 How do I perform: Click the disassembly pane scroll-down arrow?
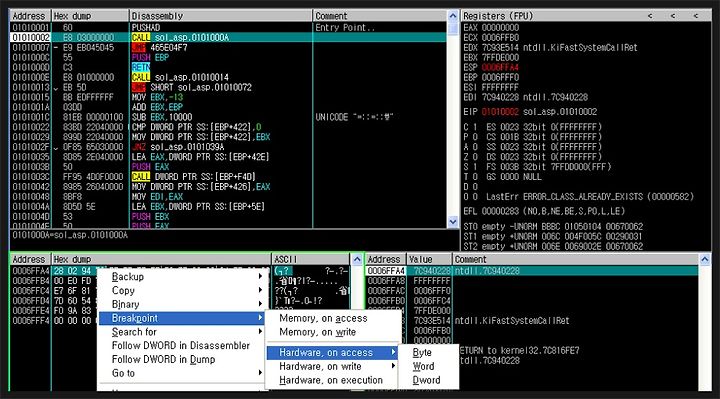coord(453,222)
